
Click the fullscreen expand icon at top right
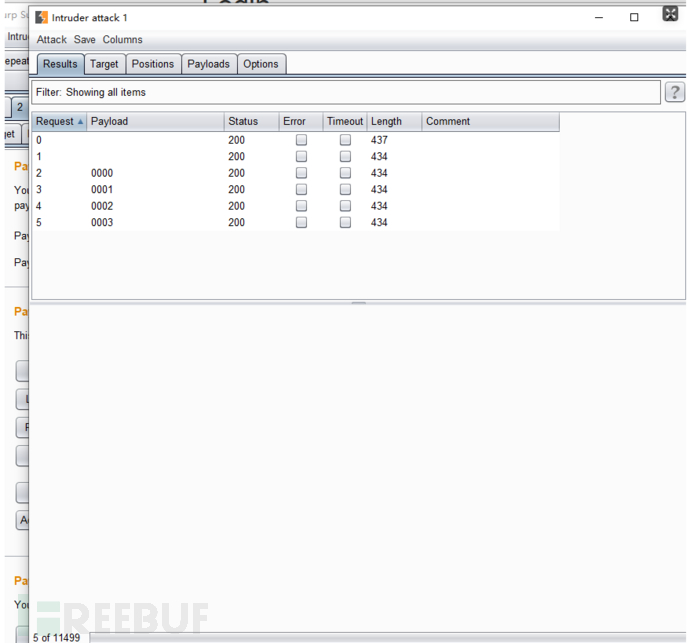pyautogui.click(x=671, y=14)
